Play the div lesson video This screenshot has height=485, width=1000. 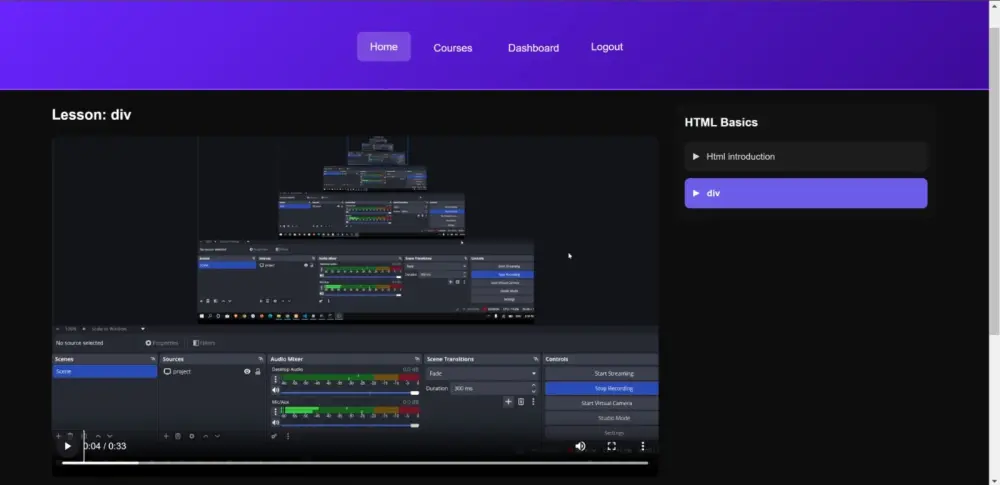pyautogui.click(x=68, y=446)
